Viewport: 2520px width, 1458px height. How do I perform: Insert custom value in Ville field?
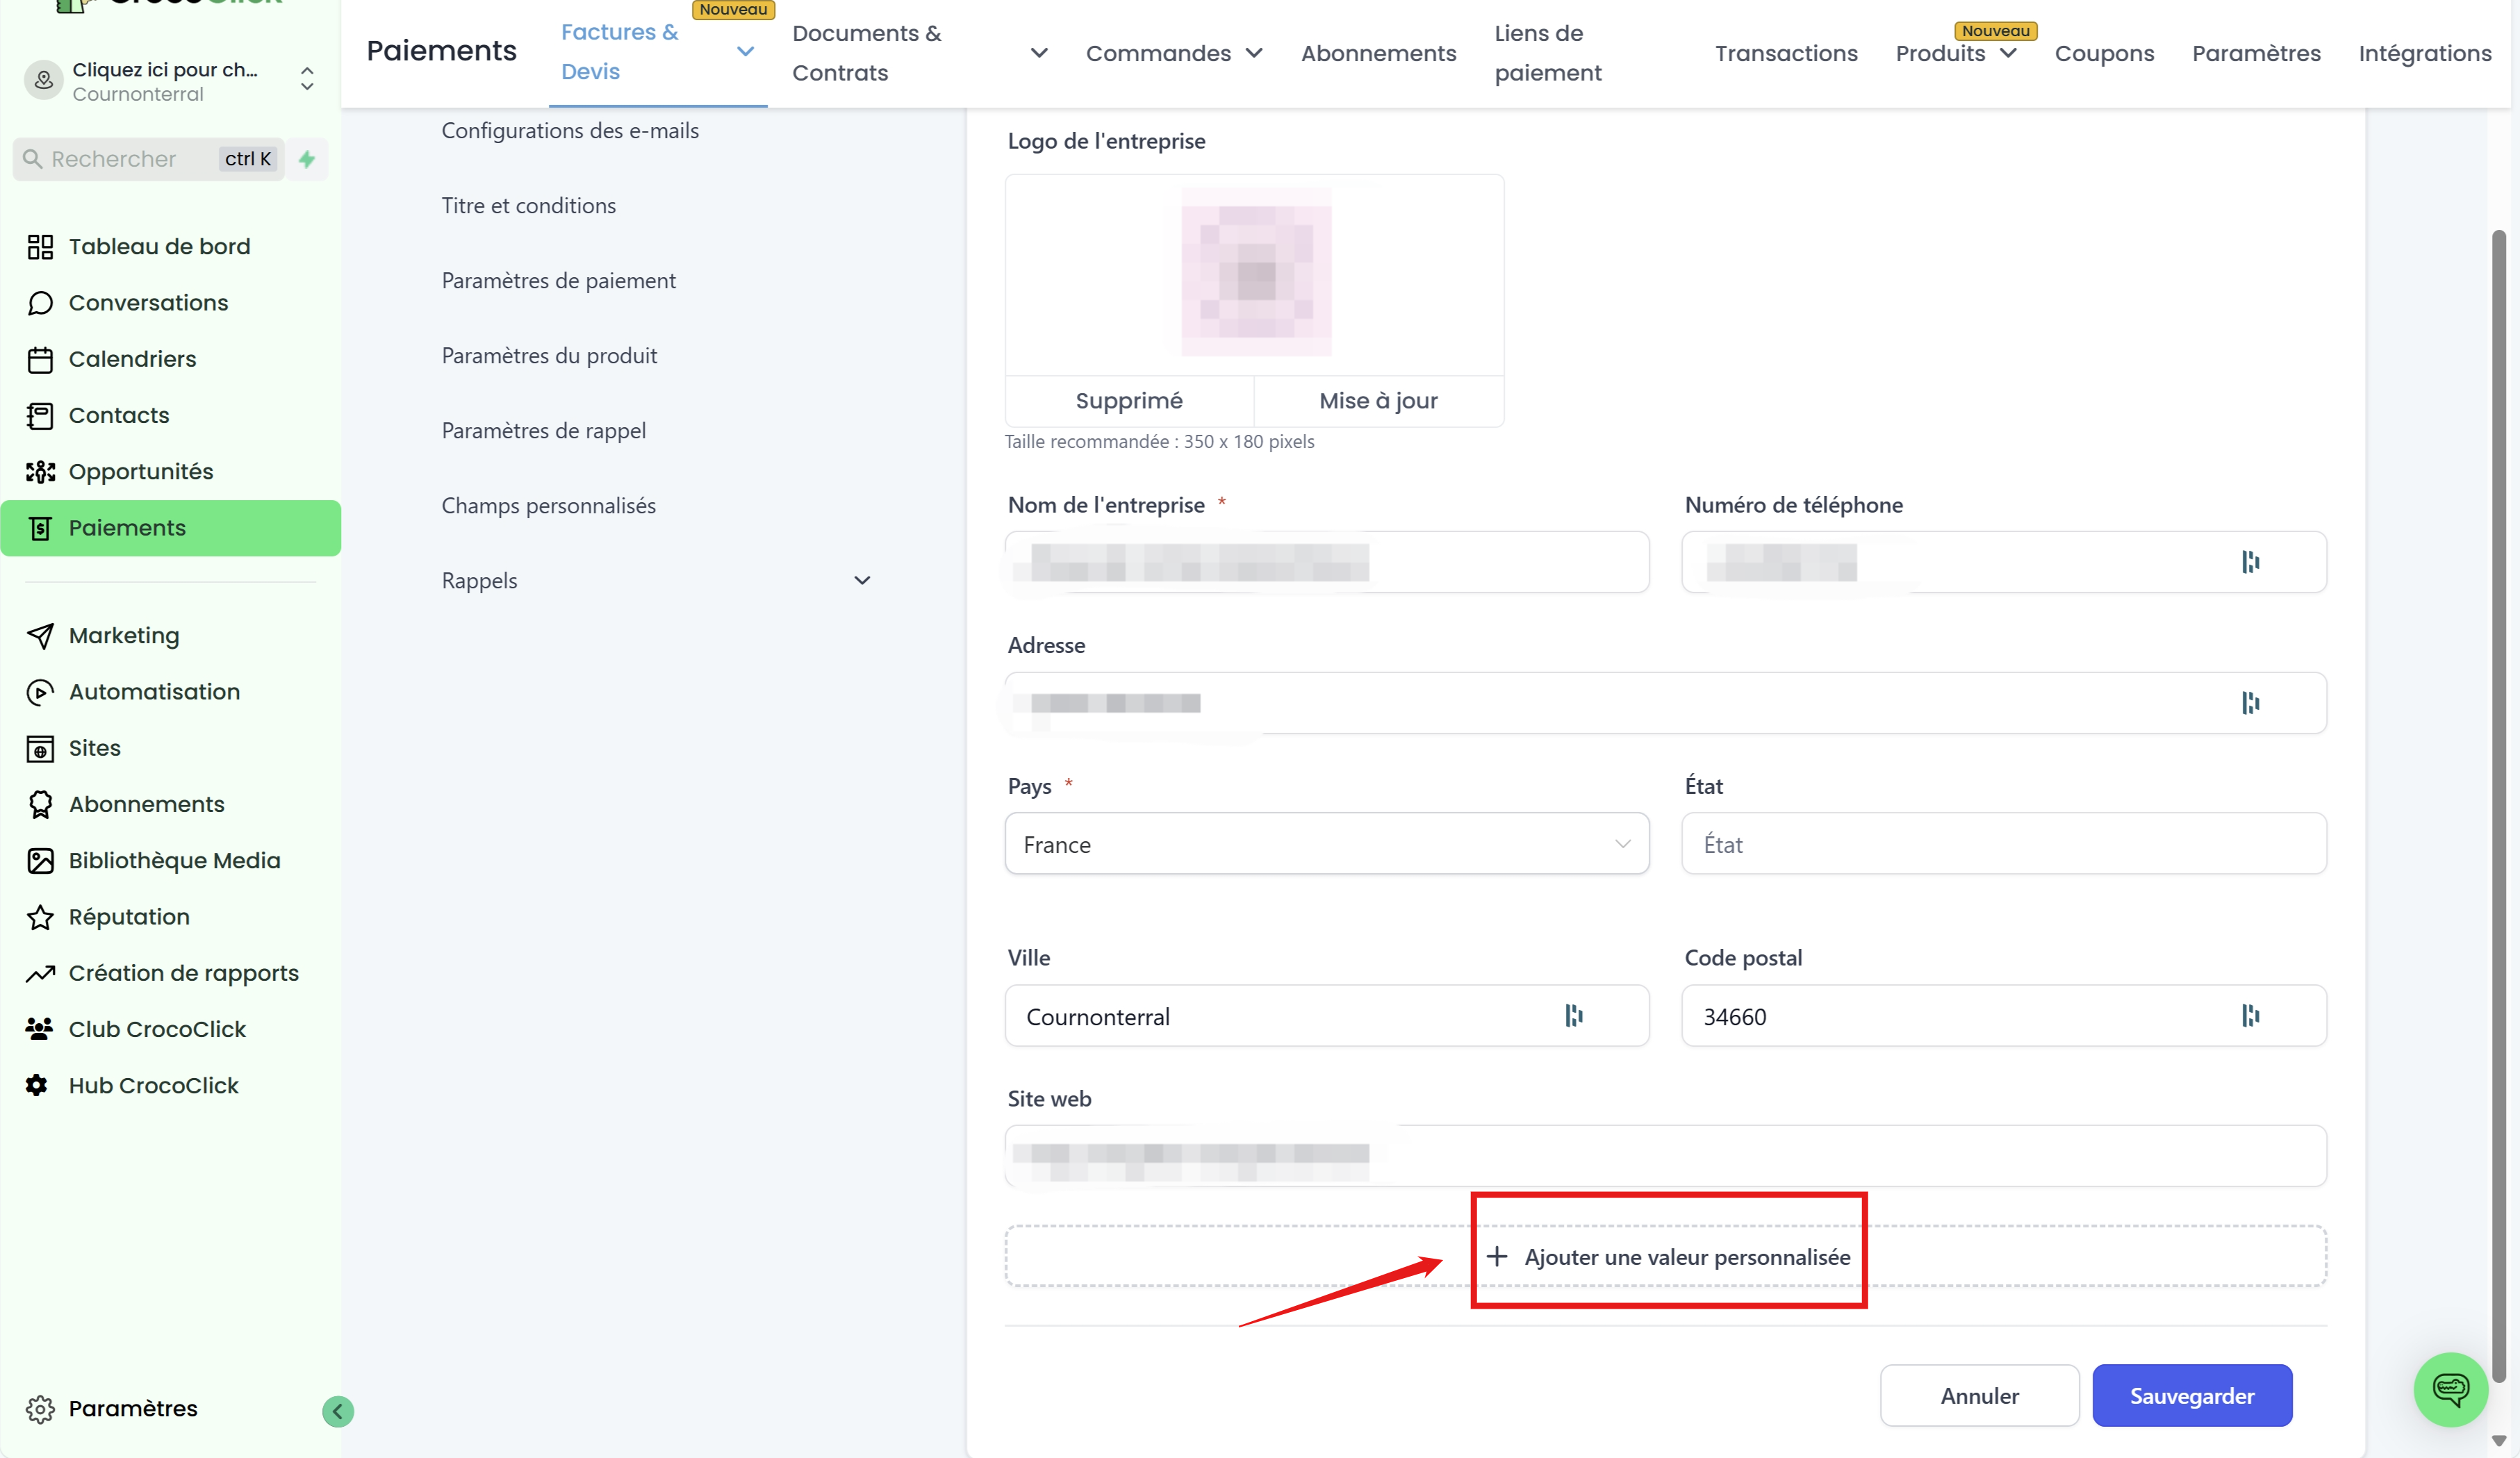1574,1016
